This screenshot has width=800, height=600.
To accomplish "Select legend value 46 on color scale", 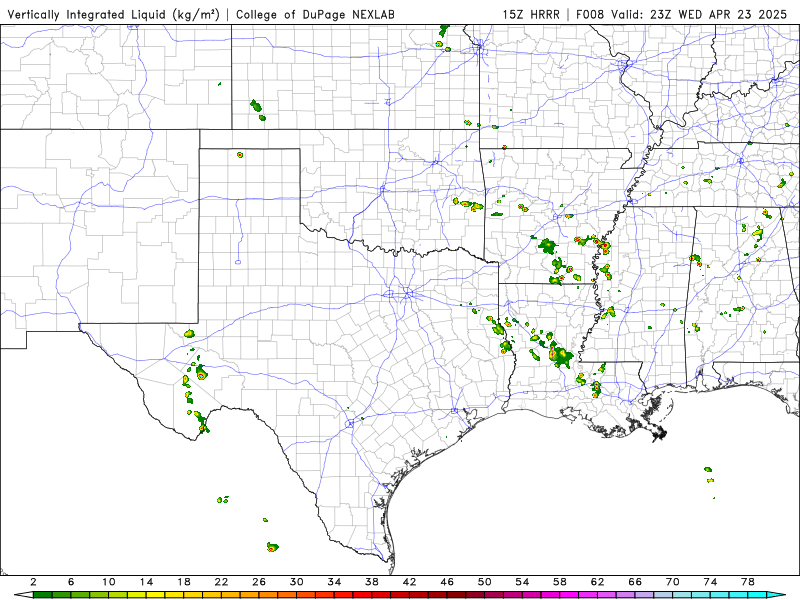I will [447, 582].
